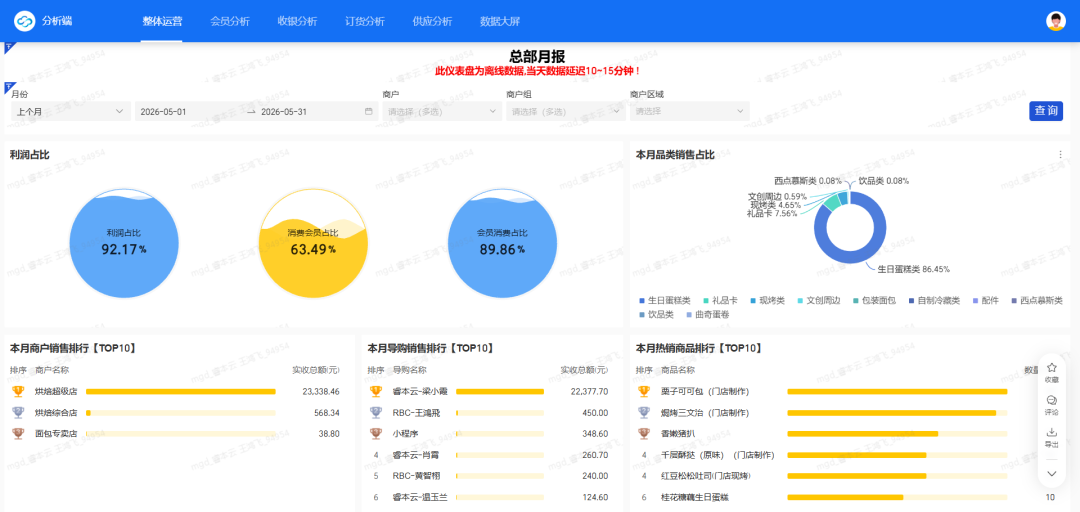Click the 烘焙综合店 row name
This screenshot has width=1080, height=512.
point(56,413)
